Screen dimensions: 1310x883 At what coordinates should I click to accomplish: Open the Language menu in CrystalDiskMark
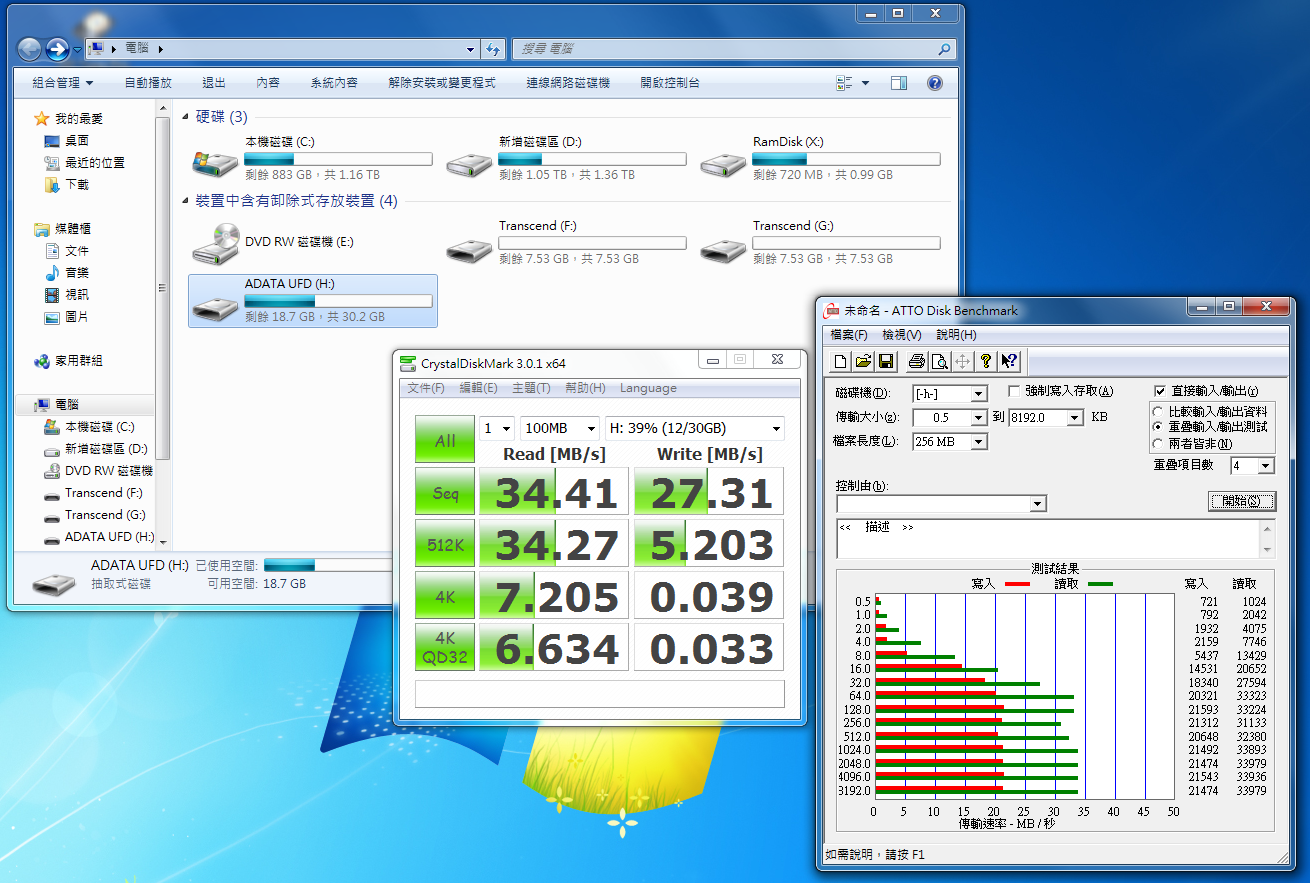tap(648, 388)
